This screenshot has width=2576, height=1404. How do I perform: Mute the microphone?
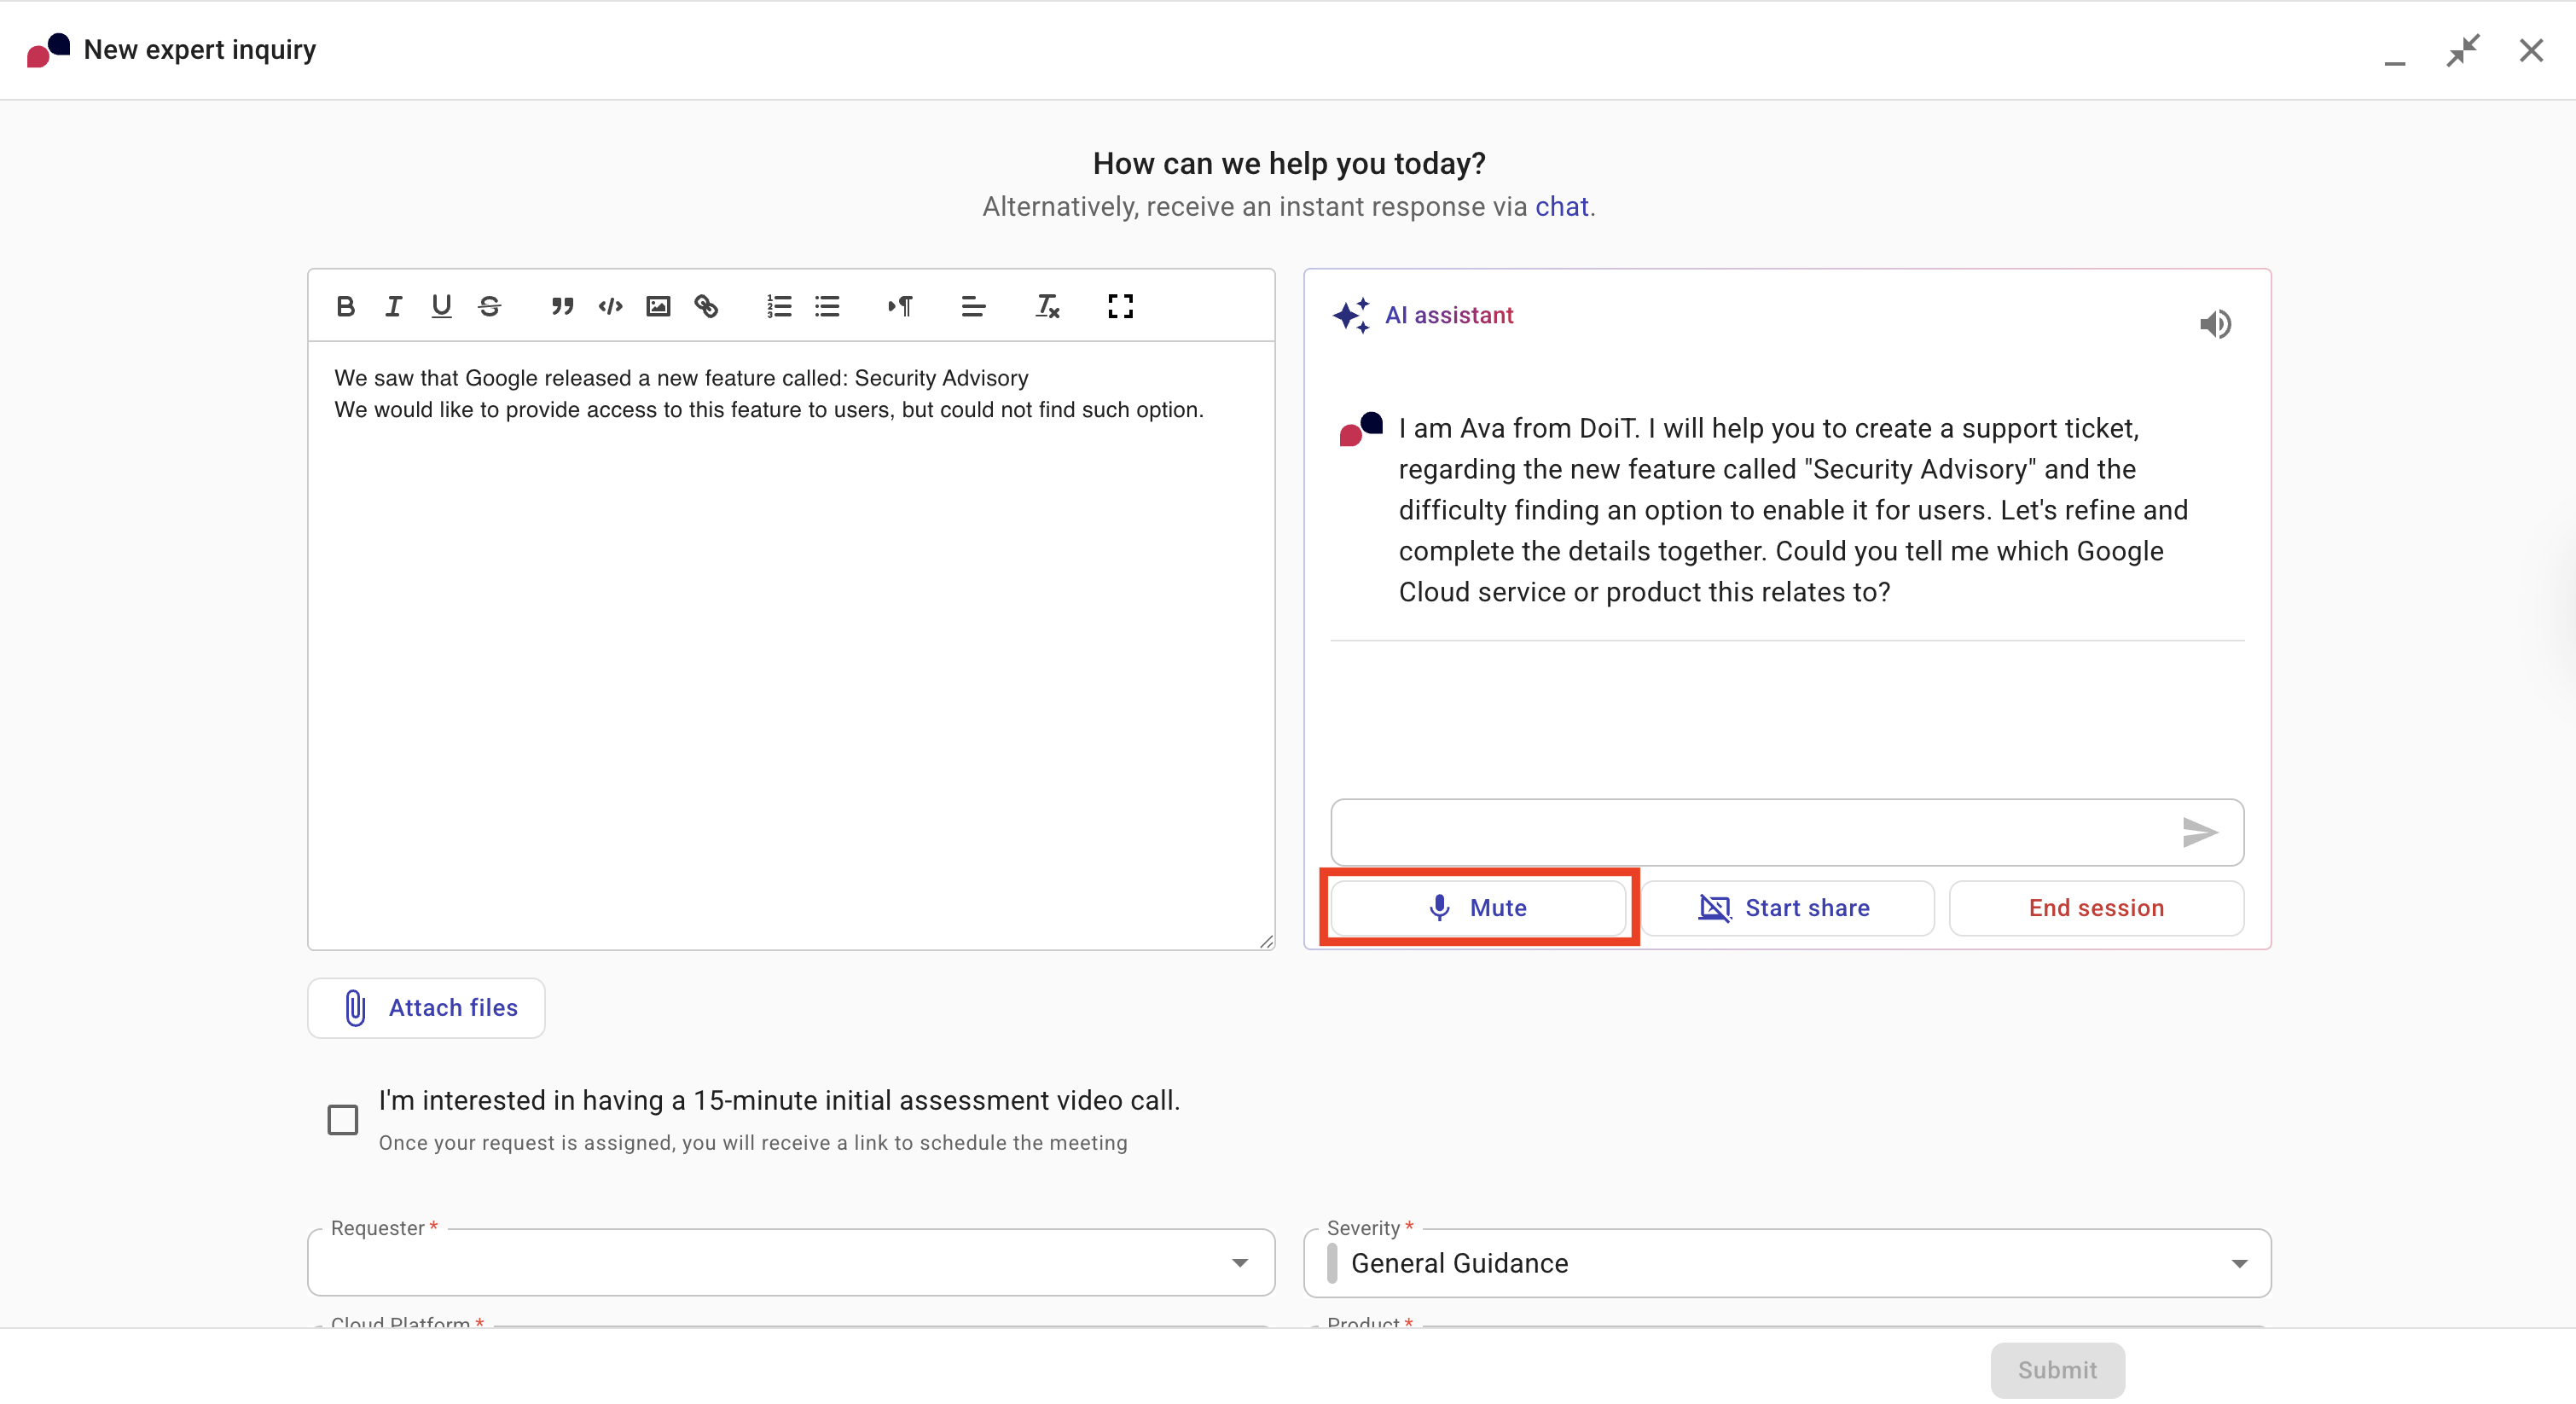tap(1478, 907)
